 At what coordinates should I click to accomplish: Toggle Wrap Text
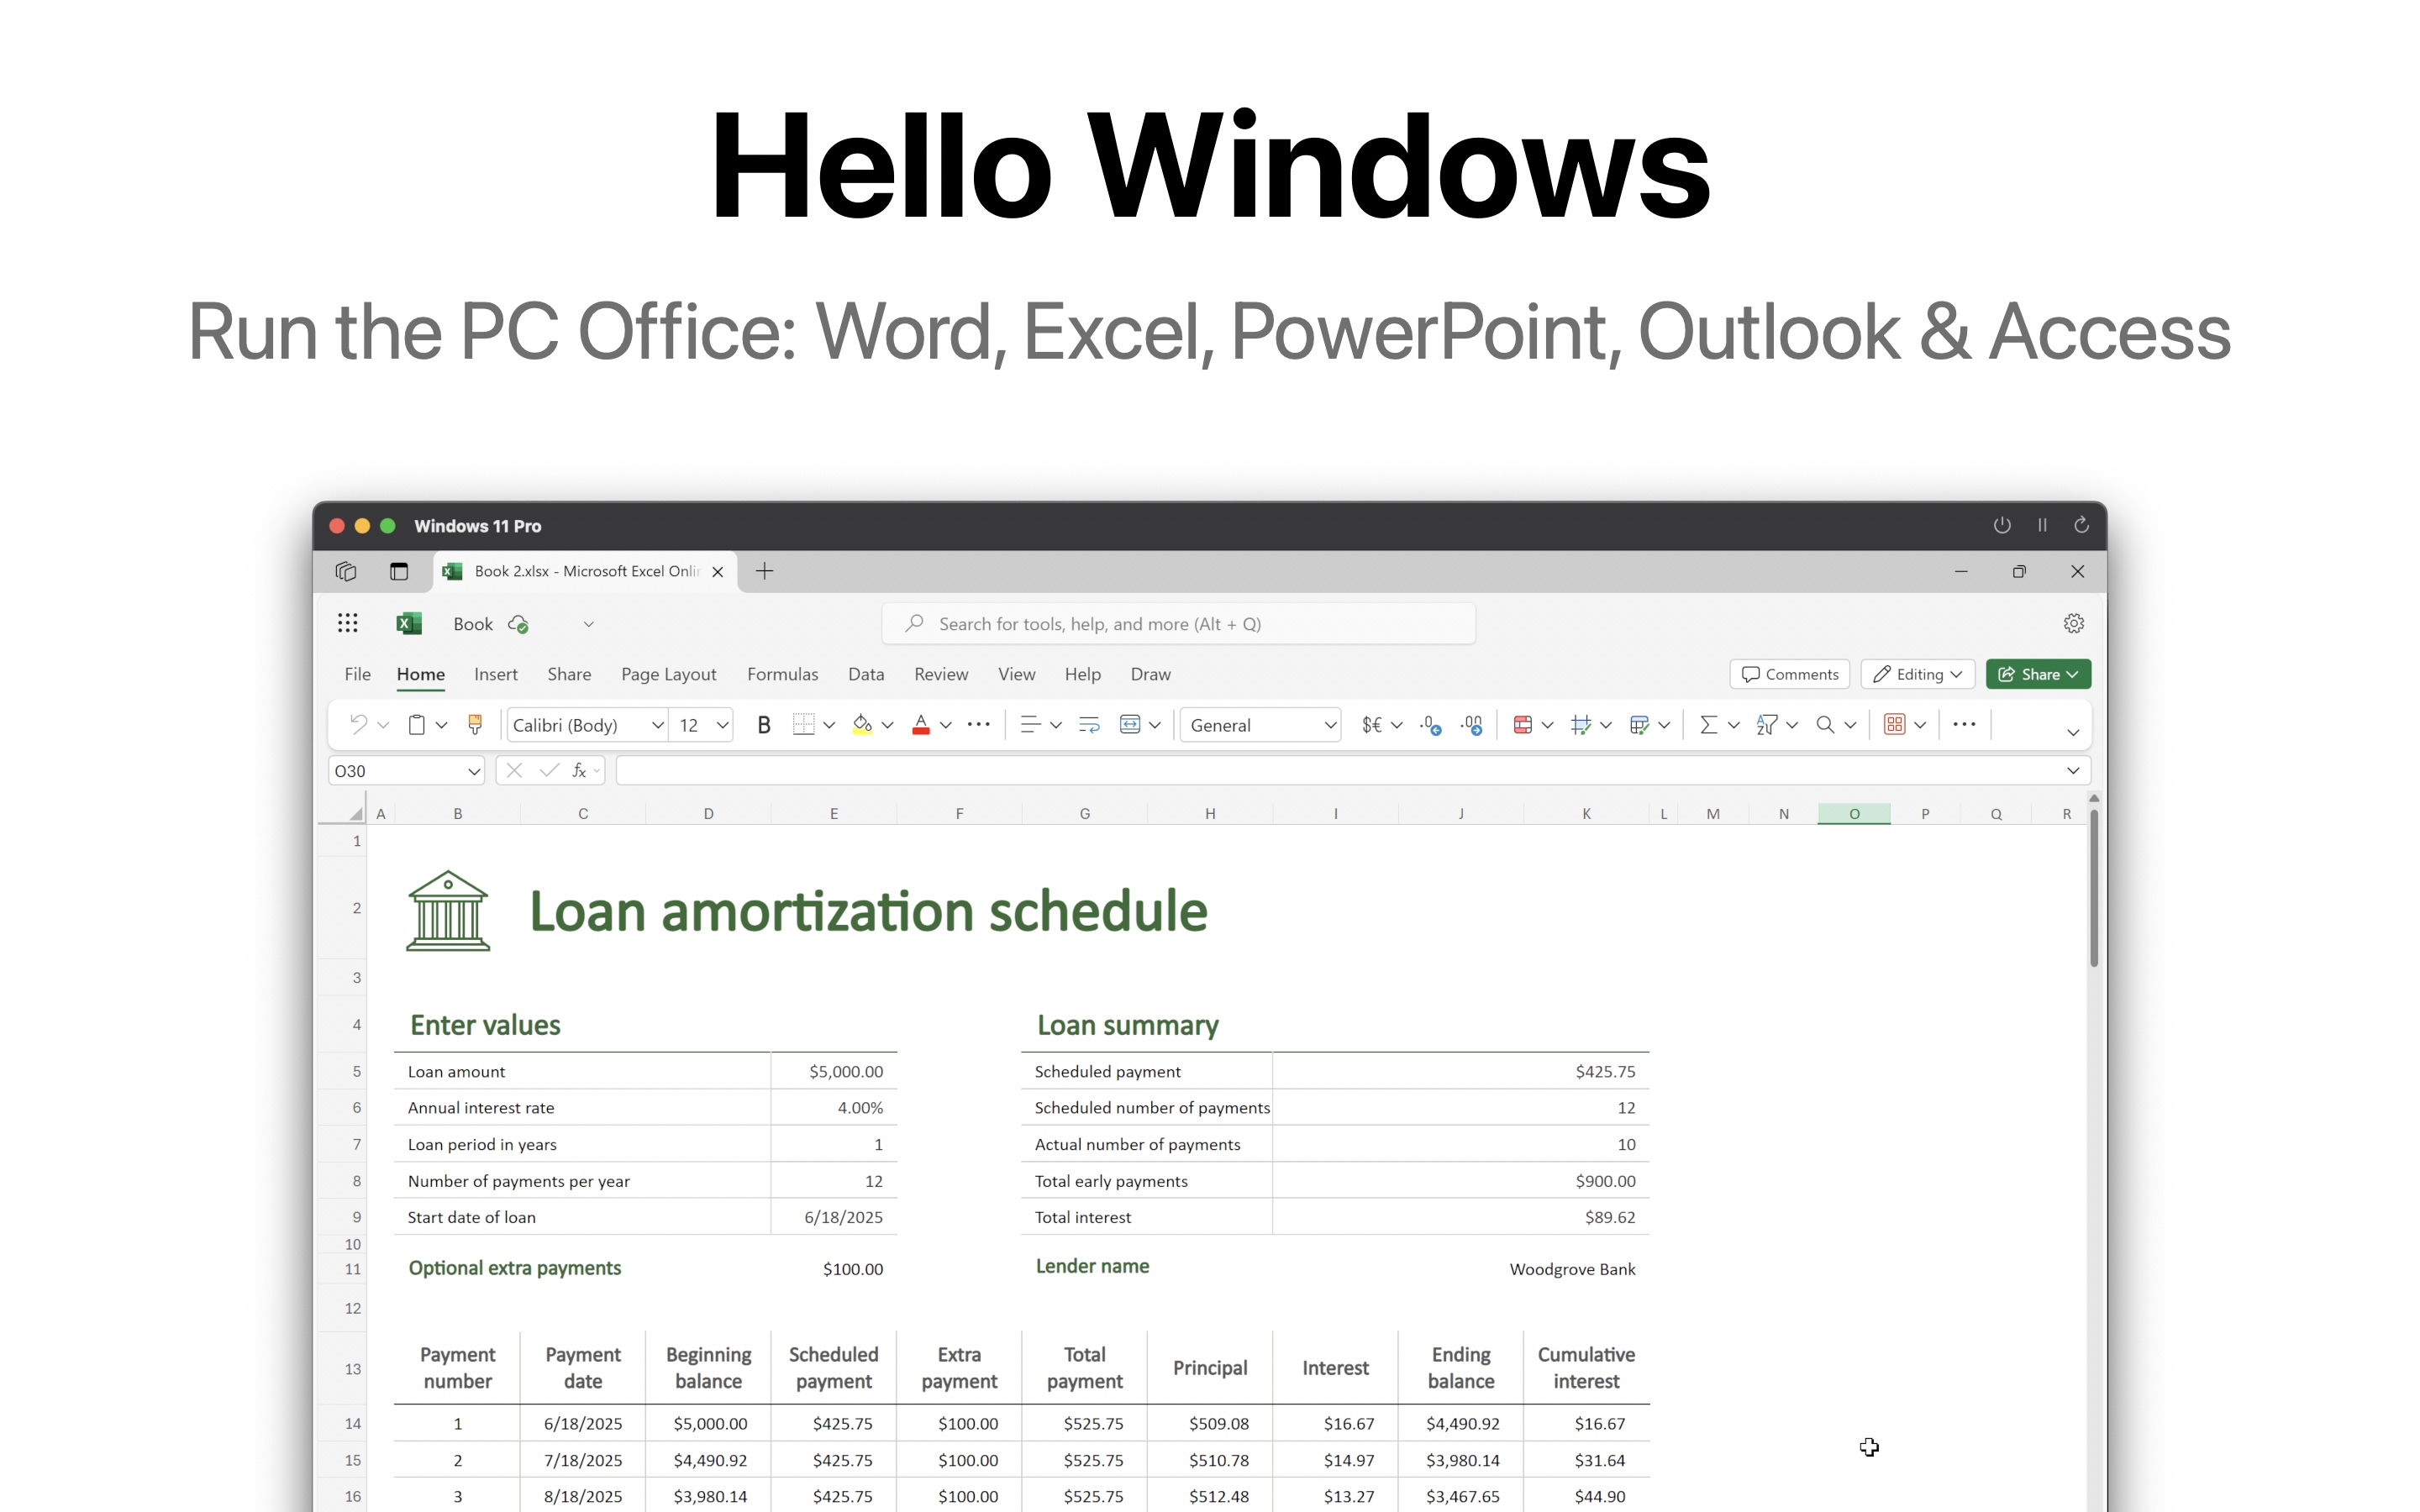(1089, 725)
